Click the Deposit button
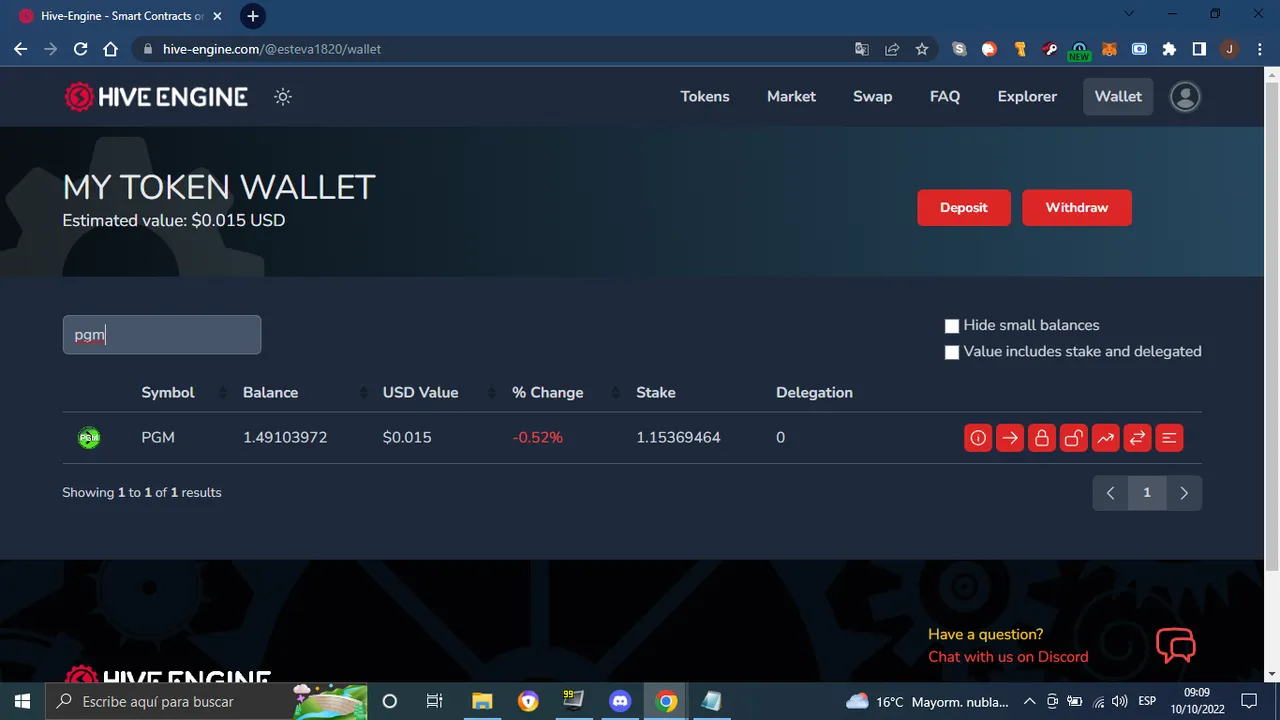The image size is (1280, 720). [964, 208]
